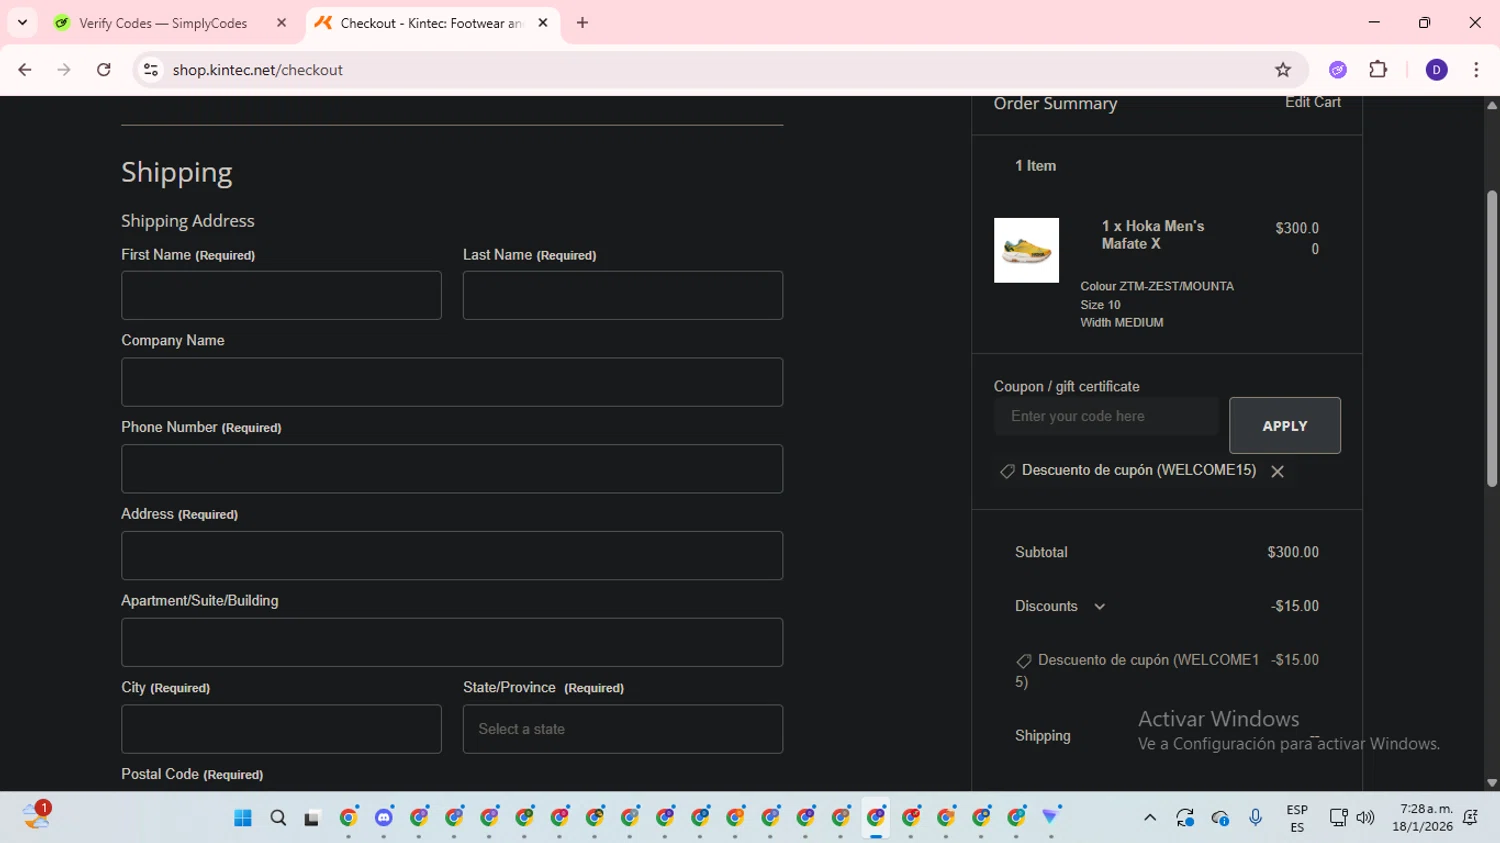Screen dimensions: 1500x843
Task: Focus the City field
Action: [281, 729]
